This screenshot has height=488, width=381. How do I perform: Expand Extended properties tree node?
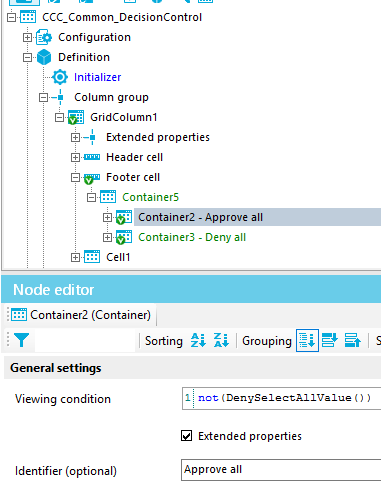pyautogui.click(x=75, y=137)
